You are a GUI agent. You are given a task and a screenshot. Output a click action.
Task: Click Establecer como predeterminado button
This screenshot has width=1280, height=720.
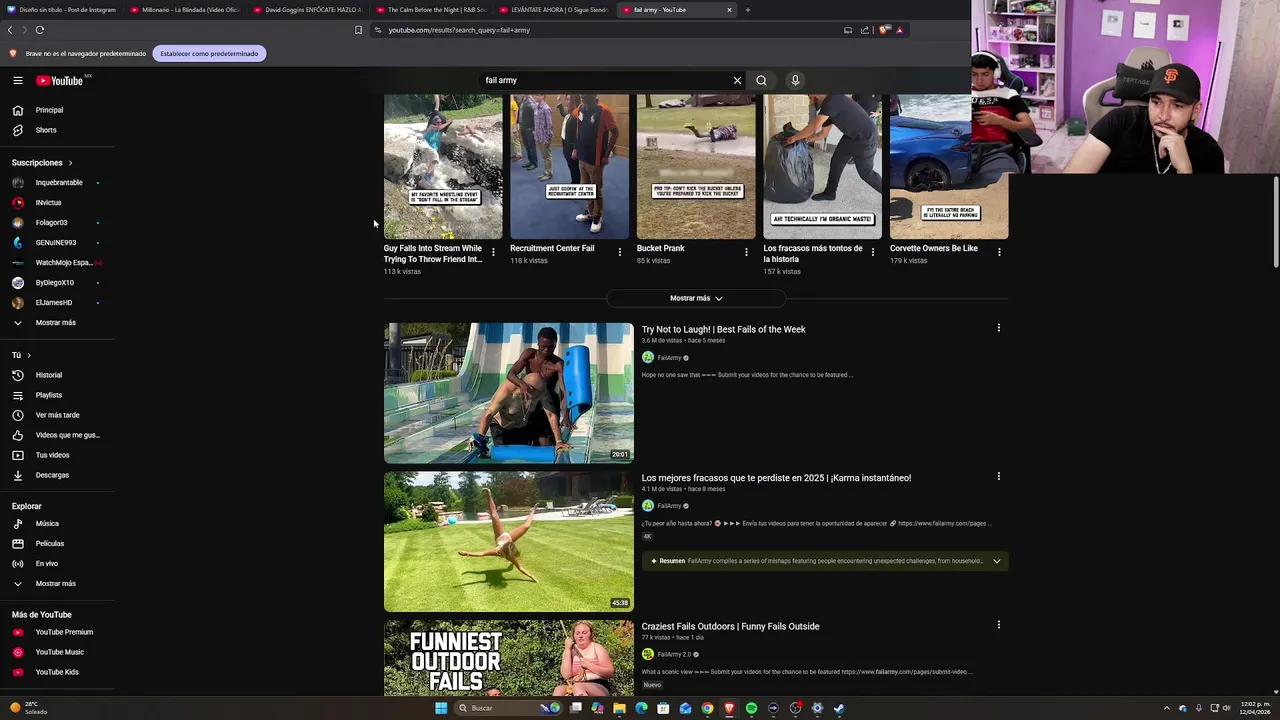[209, 53]
